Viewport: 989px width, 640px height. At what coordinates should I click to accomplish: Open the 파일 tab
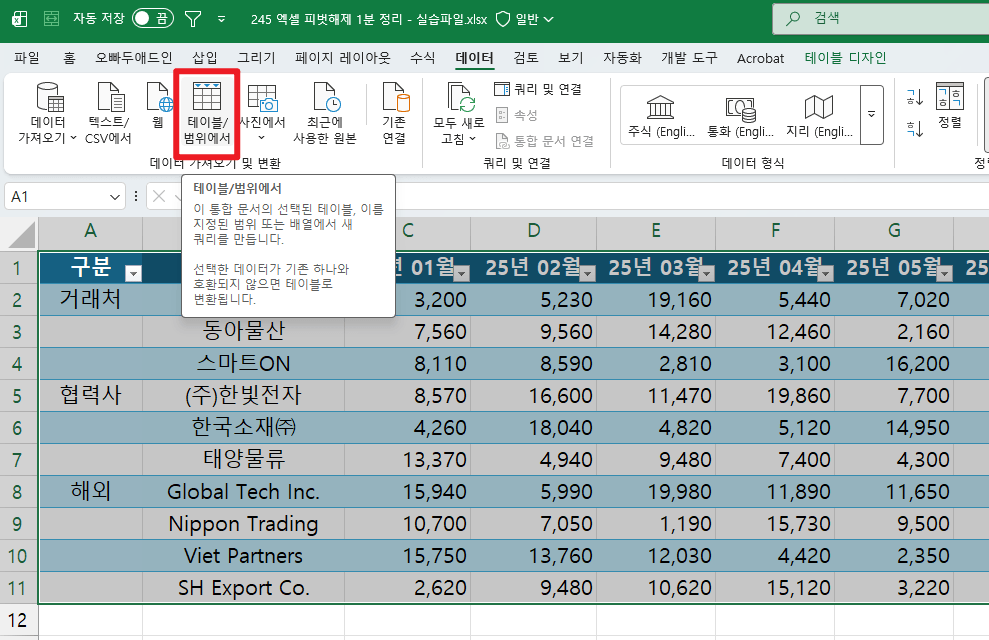[x=27, y=58]
